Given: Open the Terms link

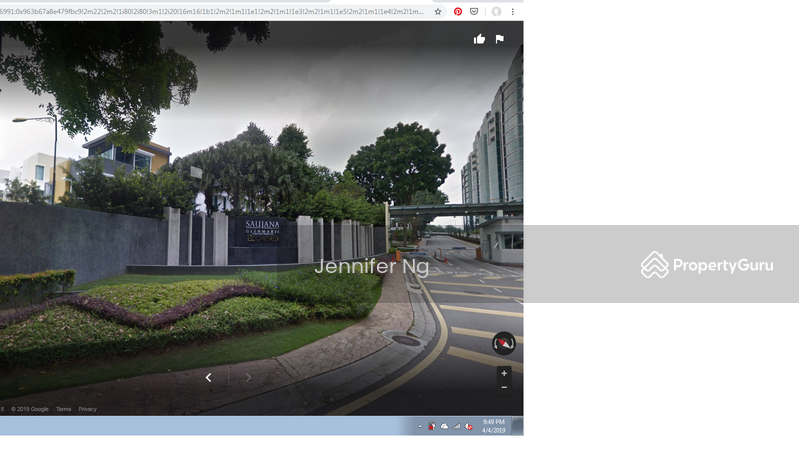Looking at the screenshot, I should tap(63, 409).
